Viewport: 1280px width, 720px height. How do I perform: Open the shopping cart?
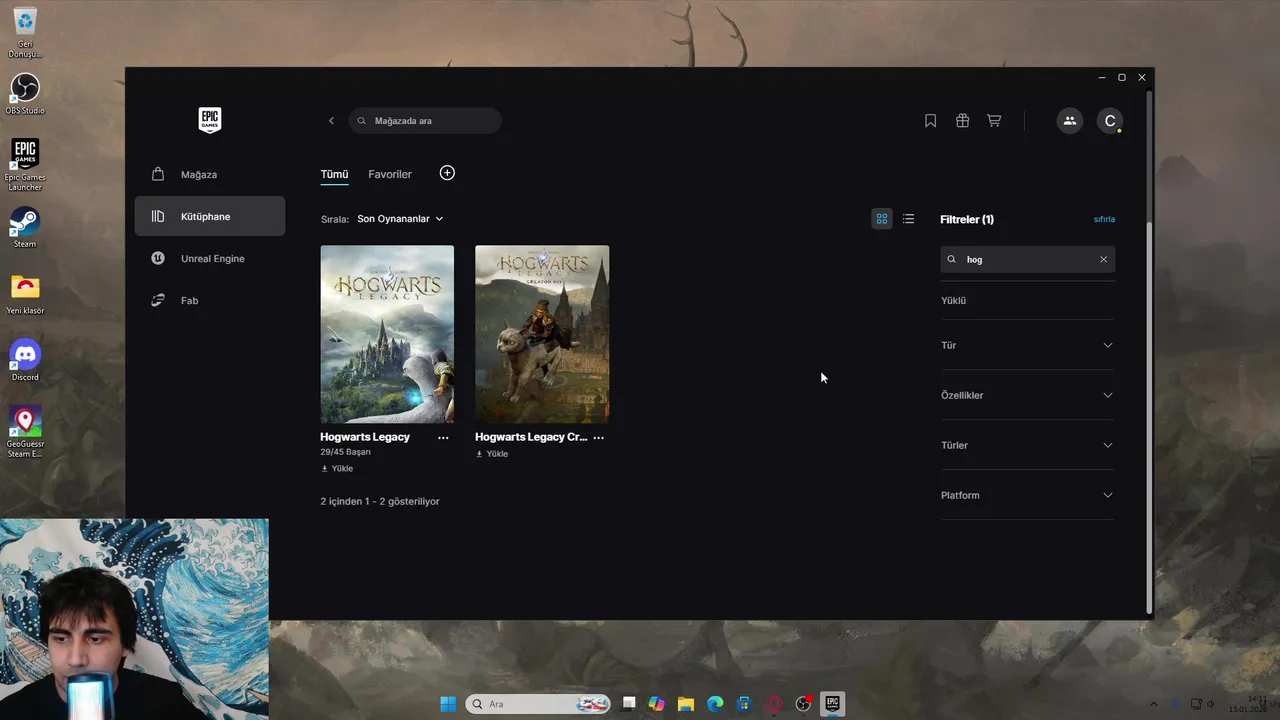[x=994, y=121]
